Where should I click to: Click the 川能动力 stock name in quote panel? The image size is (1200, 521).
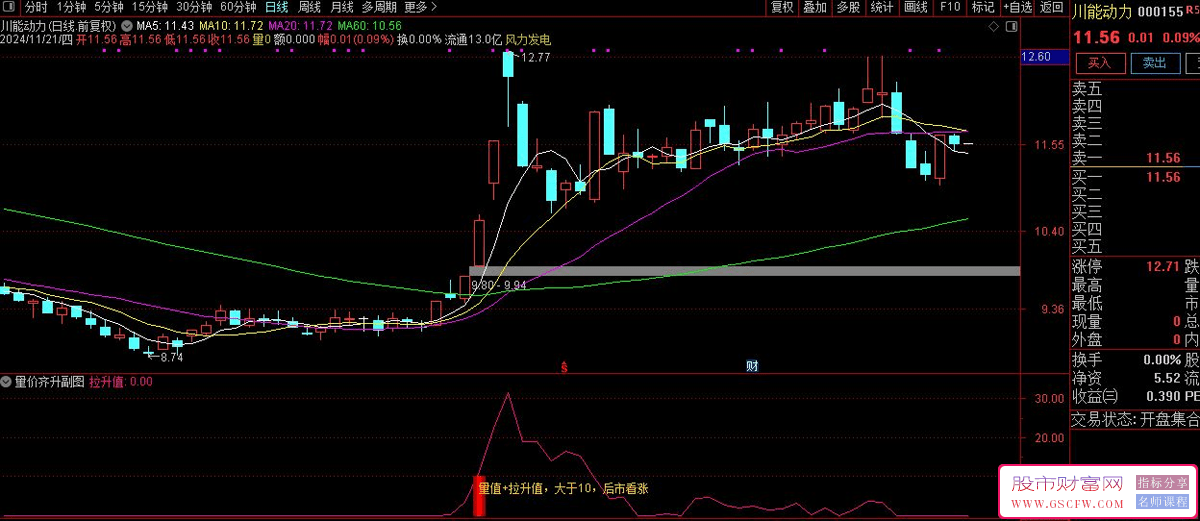[x=1103, y=13]
